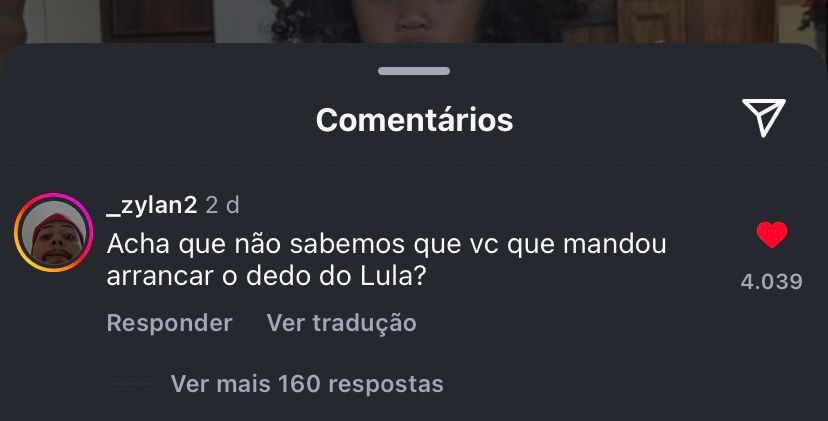Tap the comment text about Lula

tap(386, 260)
